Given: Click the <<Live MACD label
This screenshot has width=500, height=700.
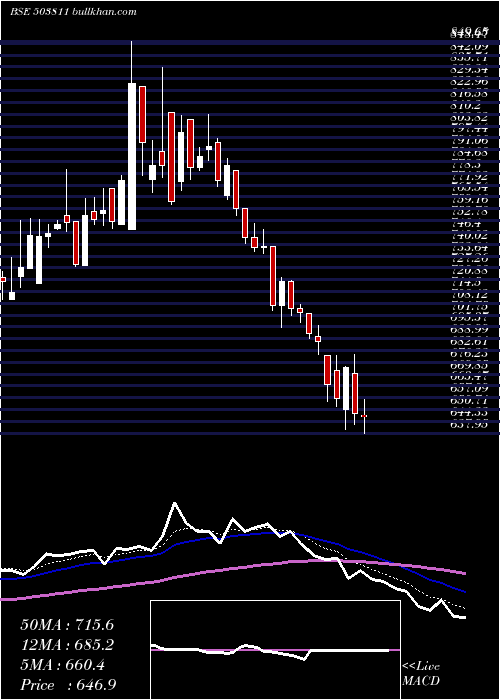Looking at the screenshot, I should (x=421, y=673).
